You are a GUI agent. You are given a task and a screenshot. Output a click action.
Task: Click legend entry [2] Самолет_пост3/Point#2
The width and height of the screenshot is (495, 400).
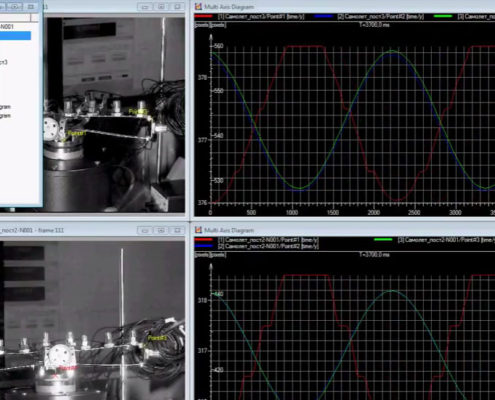pyautogui.click(x=381, y=16)
